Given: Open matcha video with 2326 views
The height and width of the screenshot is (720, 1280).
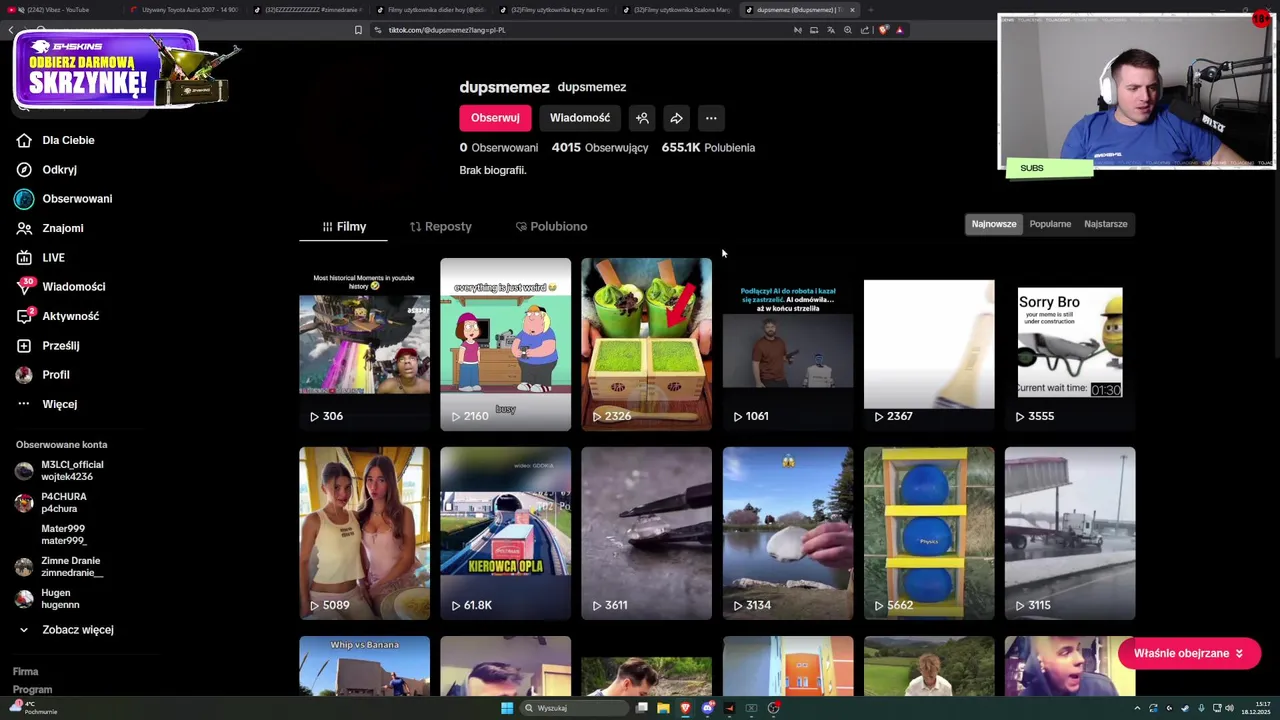Looking at the screenshot, I should tap(646, 345).
